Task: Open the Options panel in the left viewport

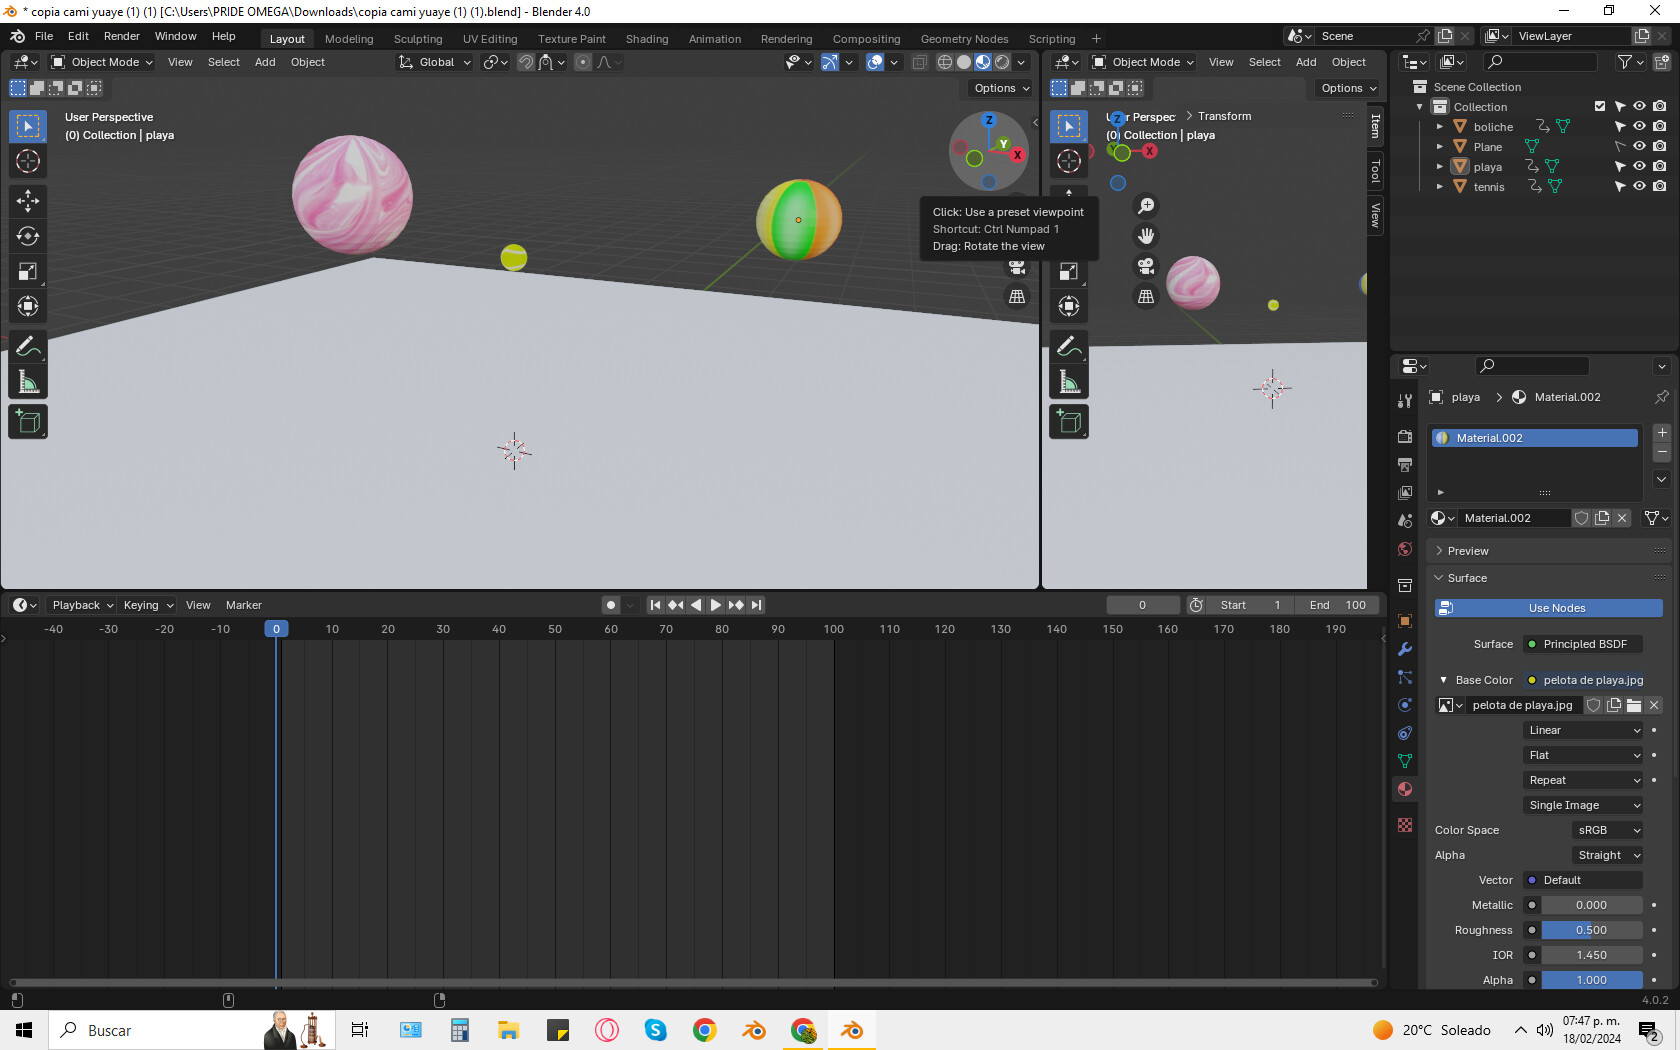Action: pyautogui.click(x=997, y=88)
